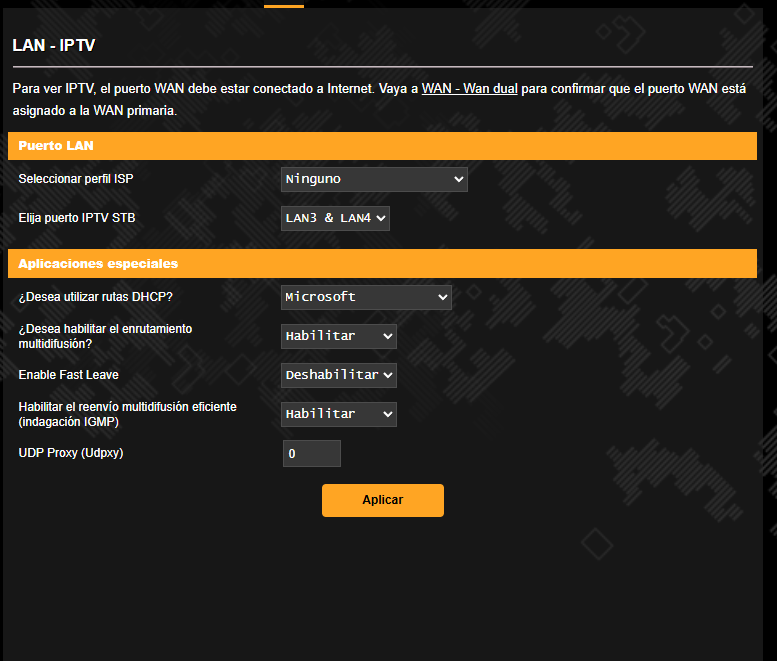Click the reenvío multidifusión eficiente label
The width and height of the screenshot is (777, 661).
127,414
